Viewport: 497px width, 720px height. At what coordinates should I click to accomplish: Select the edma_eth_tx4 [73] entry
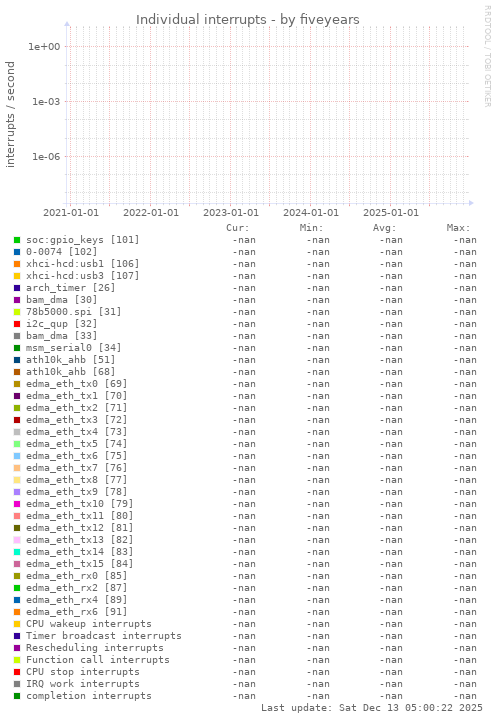click(x=76, y=432)
